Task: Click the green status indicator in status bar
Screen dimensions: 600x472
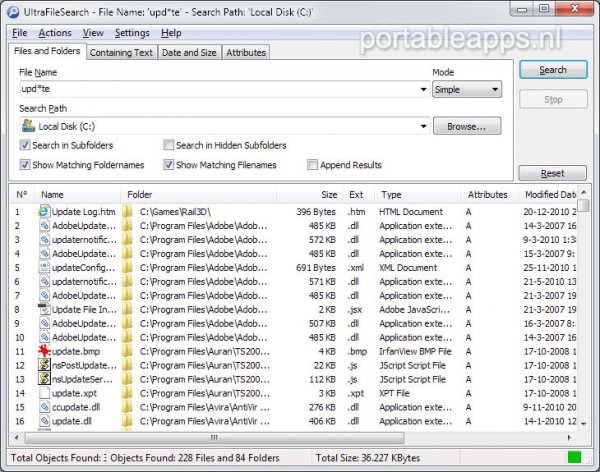Action: (573, 458)
